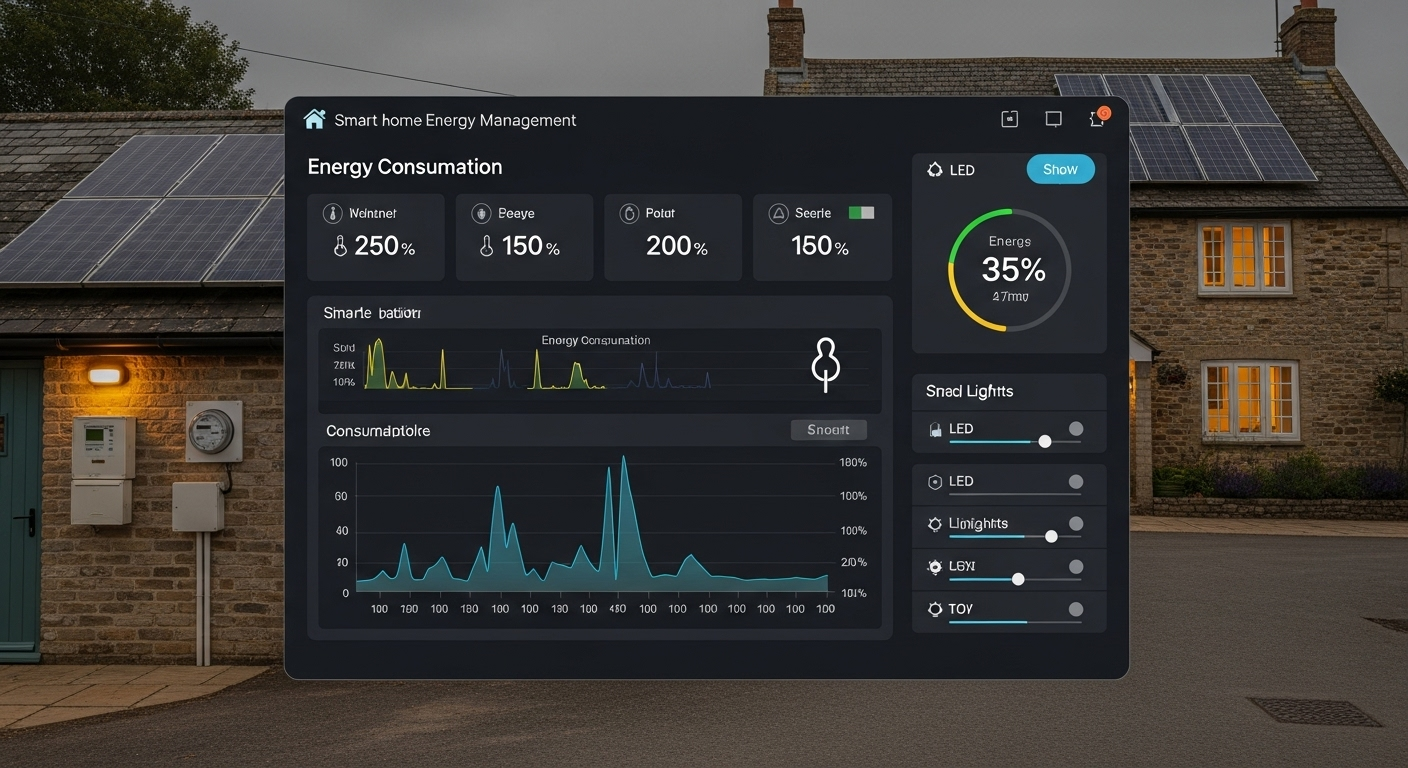Open the calendar icon in the header

click(1009, 119)
